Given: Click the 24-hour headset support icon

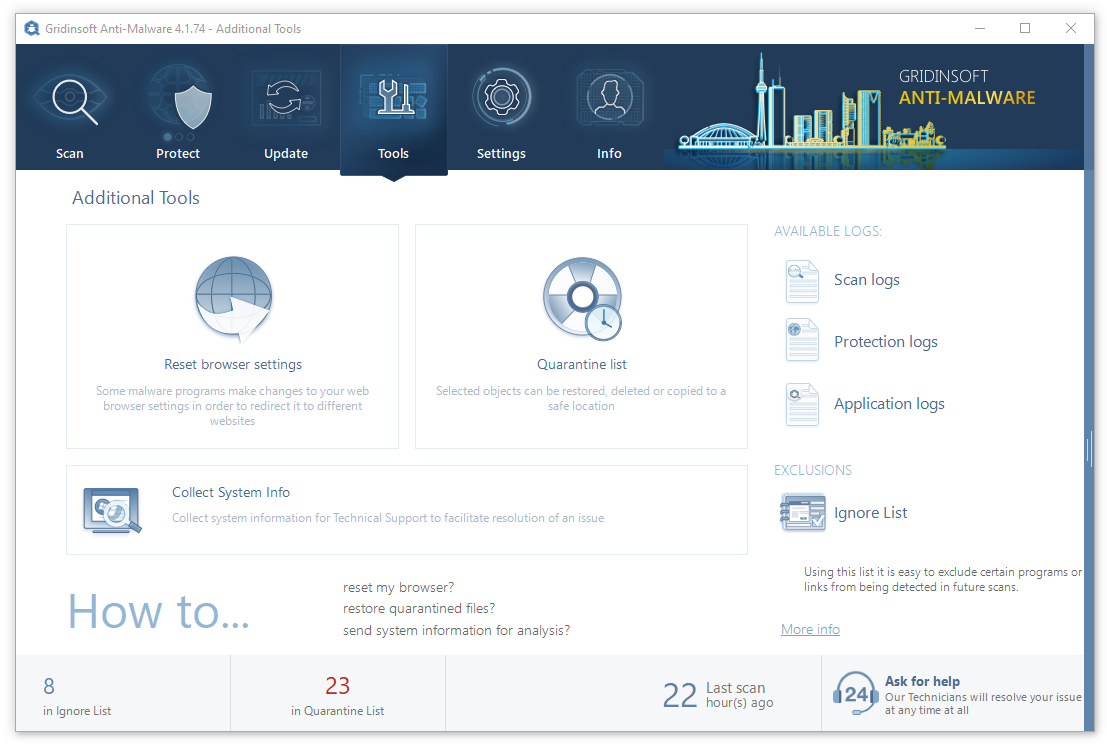Looking at the screenshot, I should point(855,693).
